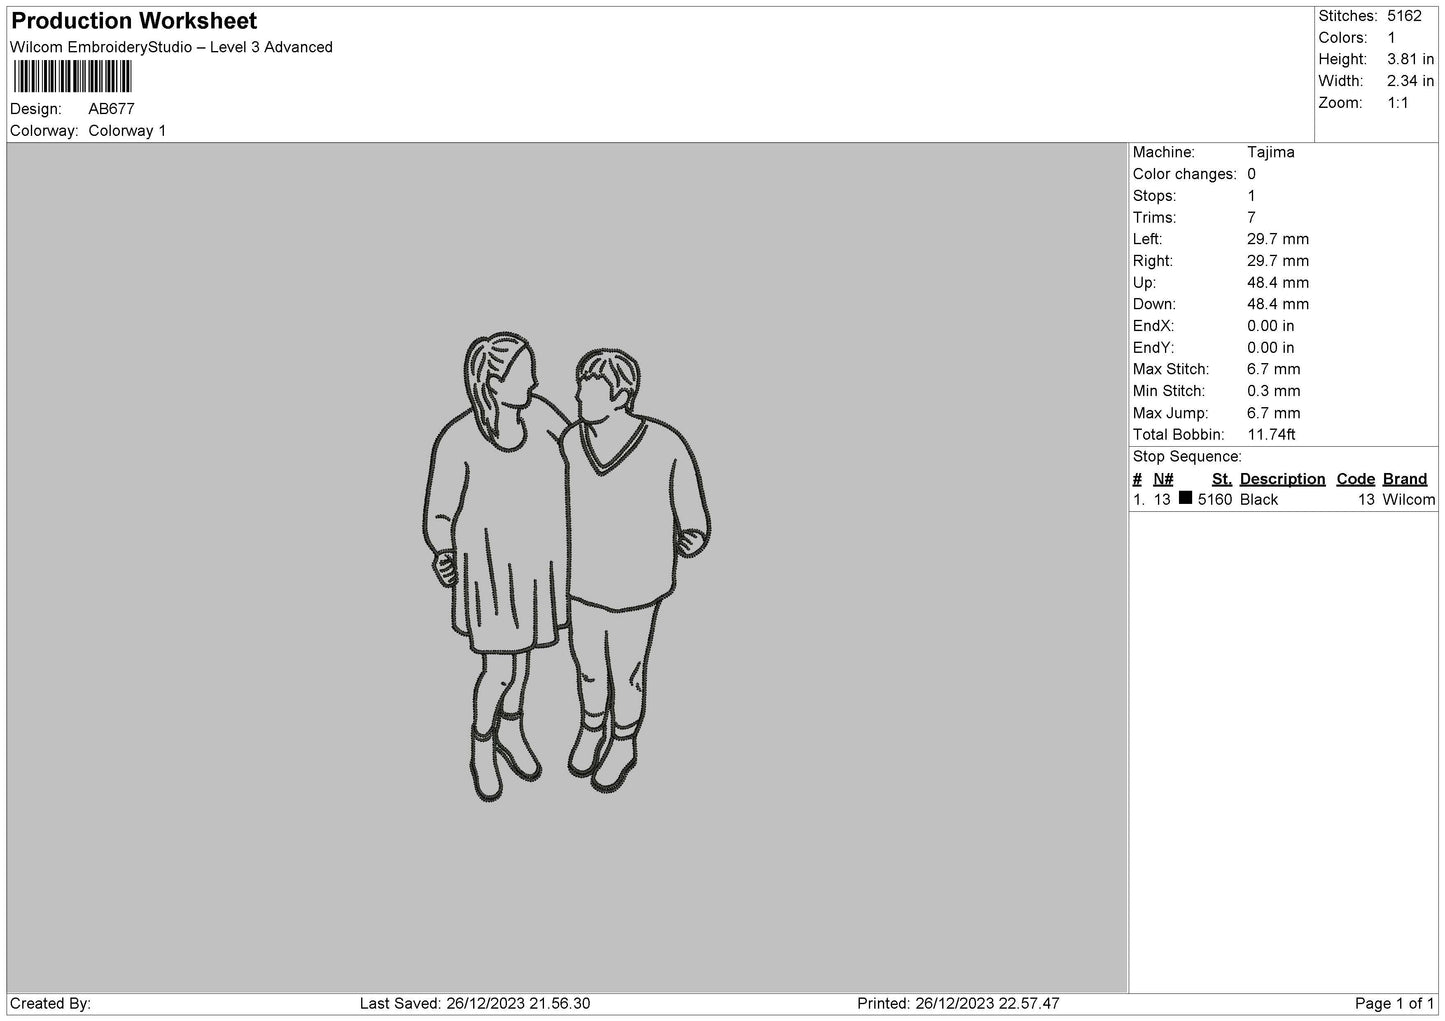
Task: Click the 'Created By:' footer label
Action: point(50,1003)
